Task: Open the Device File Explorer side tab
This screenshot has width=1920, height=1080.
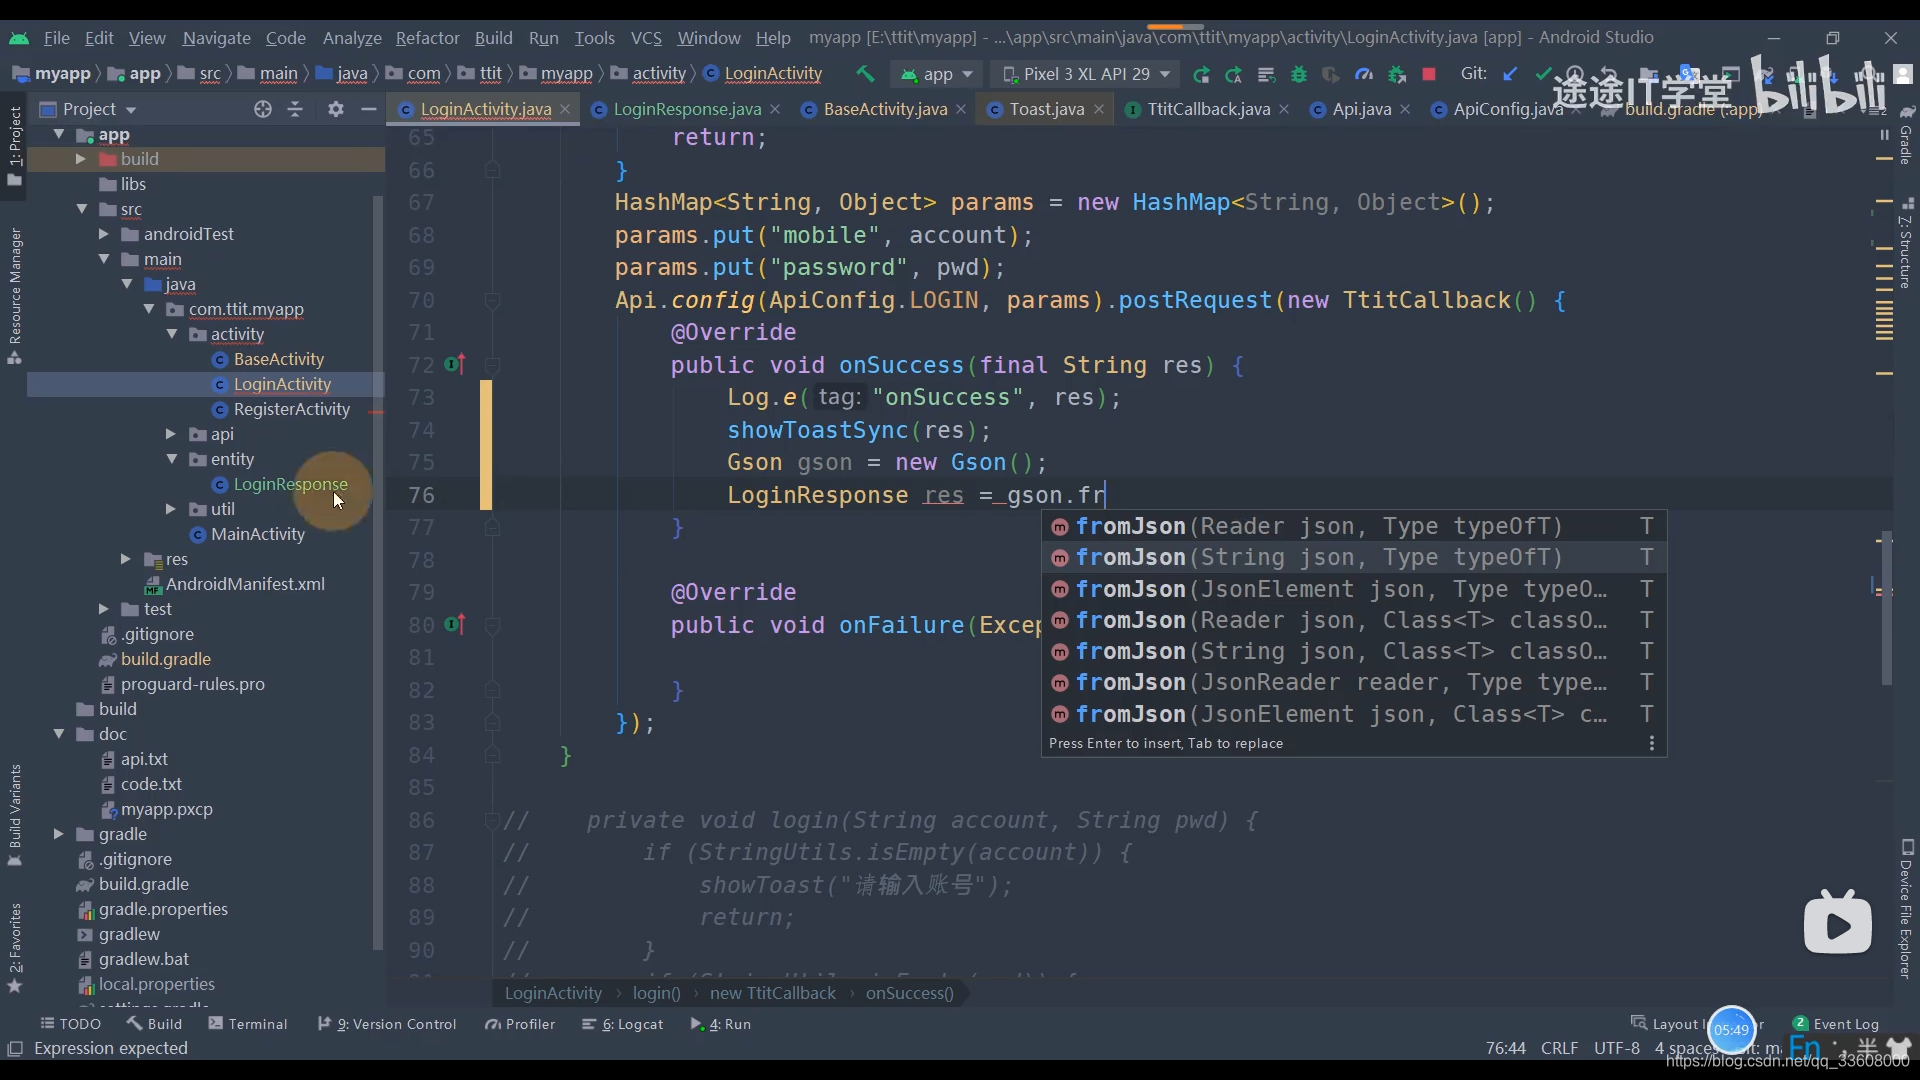Action: coord(1907,908)
